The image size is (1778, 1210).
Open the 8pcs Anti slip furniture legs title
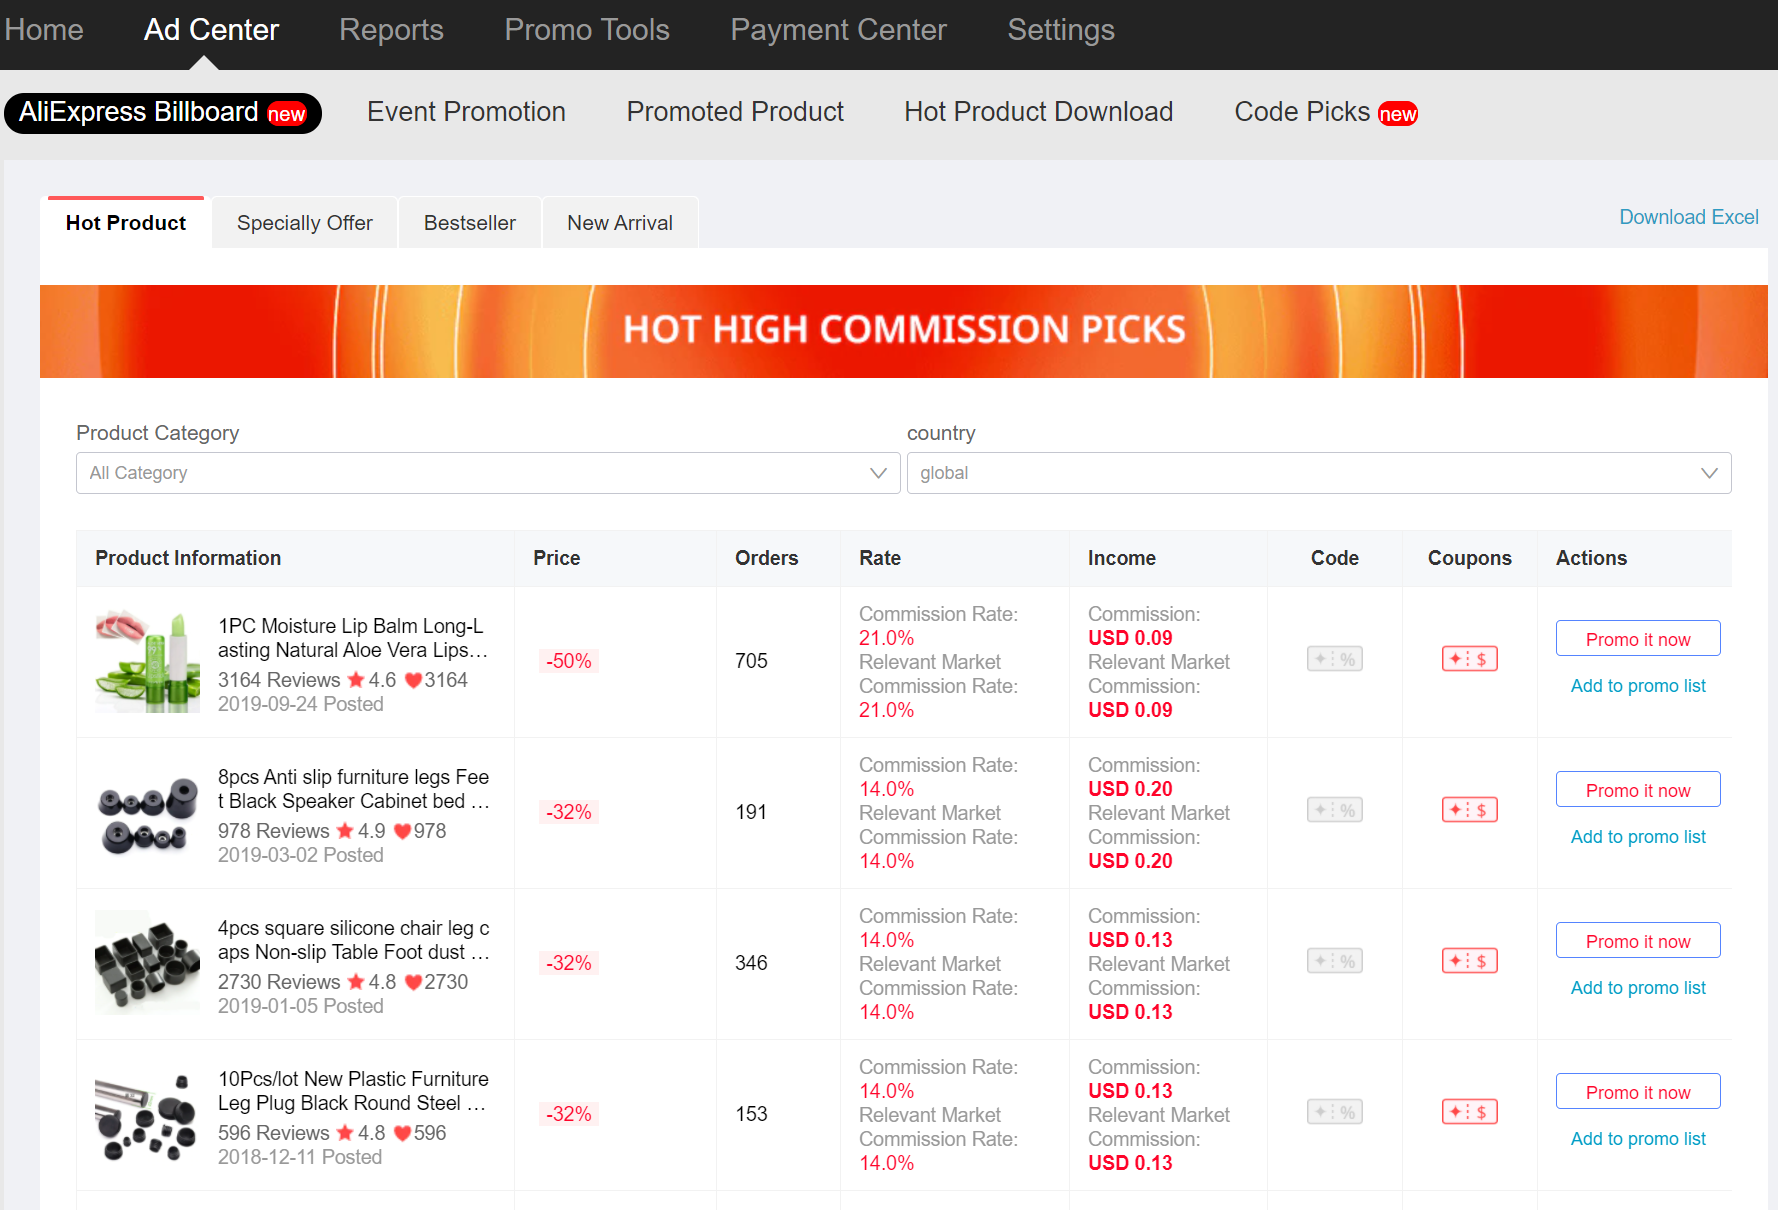[x=353, y=789]
